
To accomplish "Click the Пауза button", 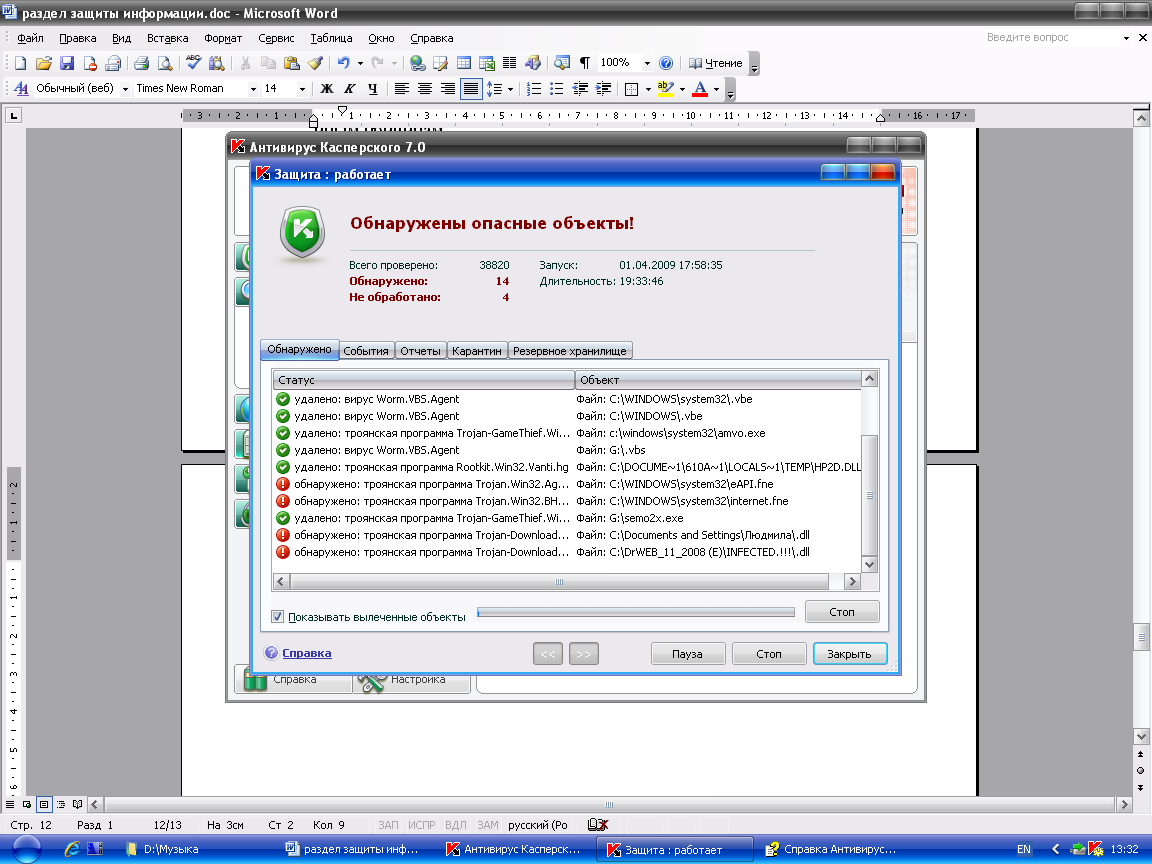I will point(688,653).
